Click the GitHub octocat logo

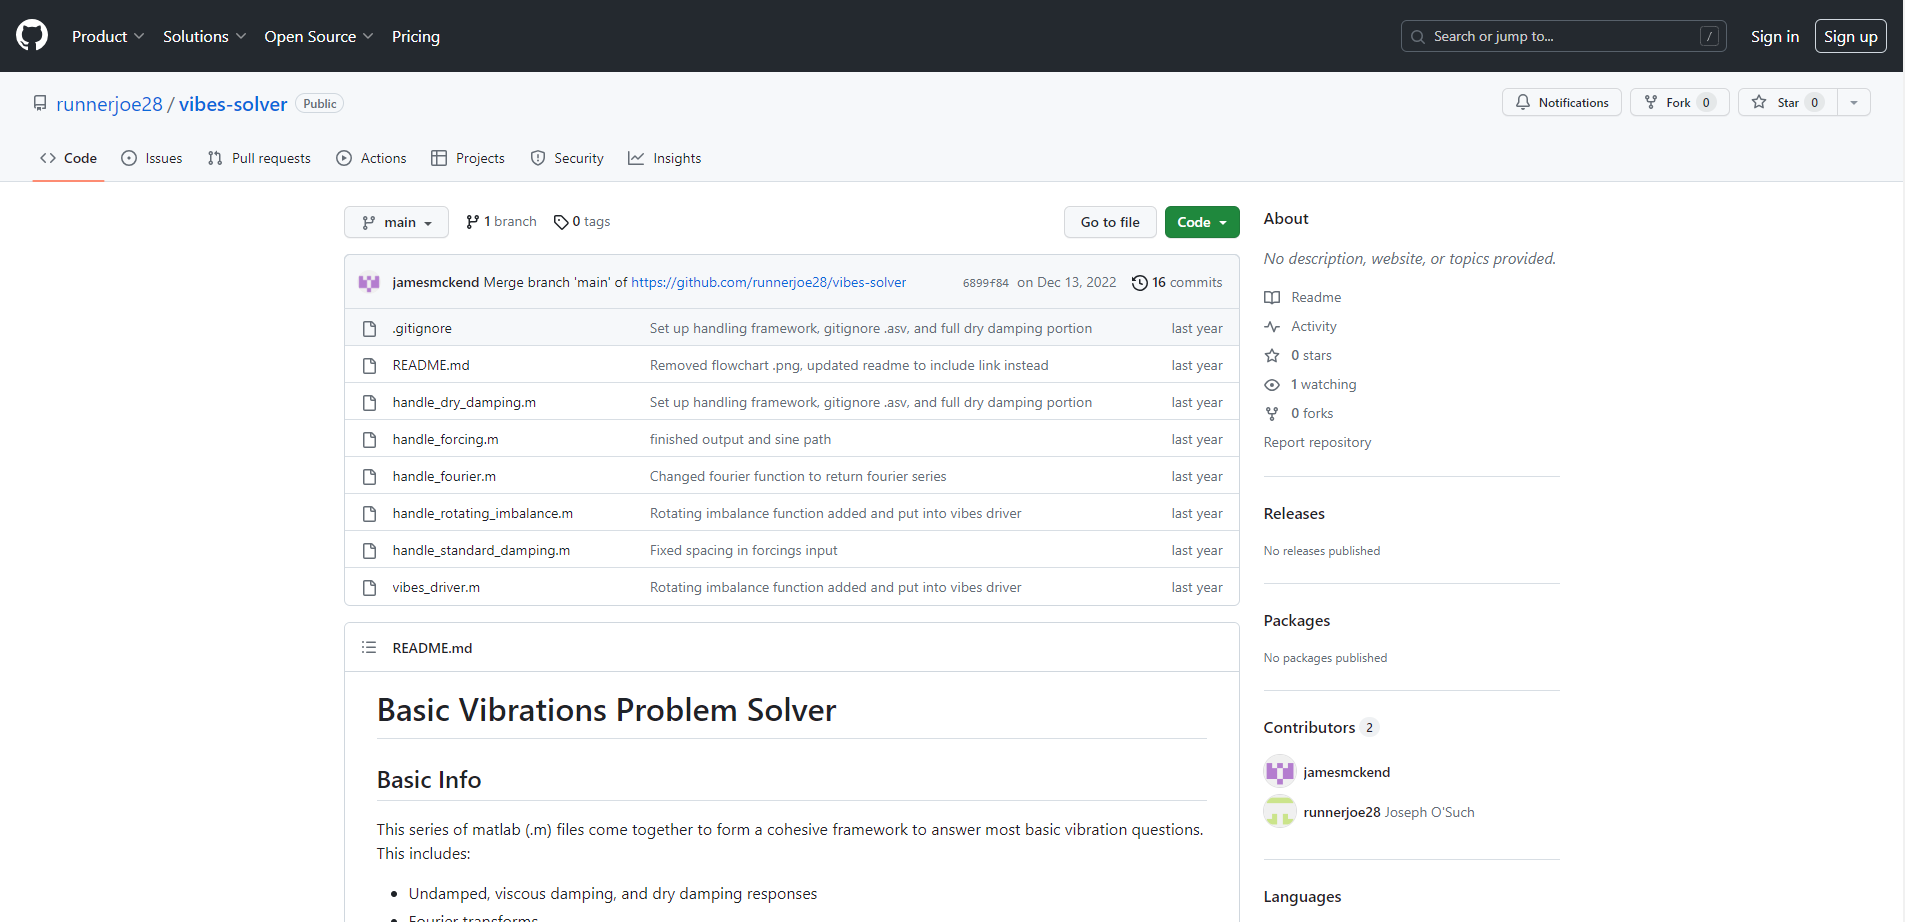[x=32, y=36]
